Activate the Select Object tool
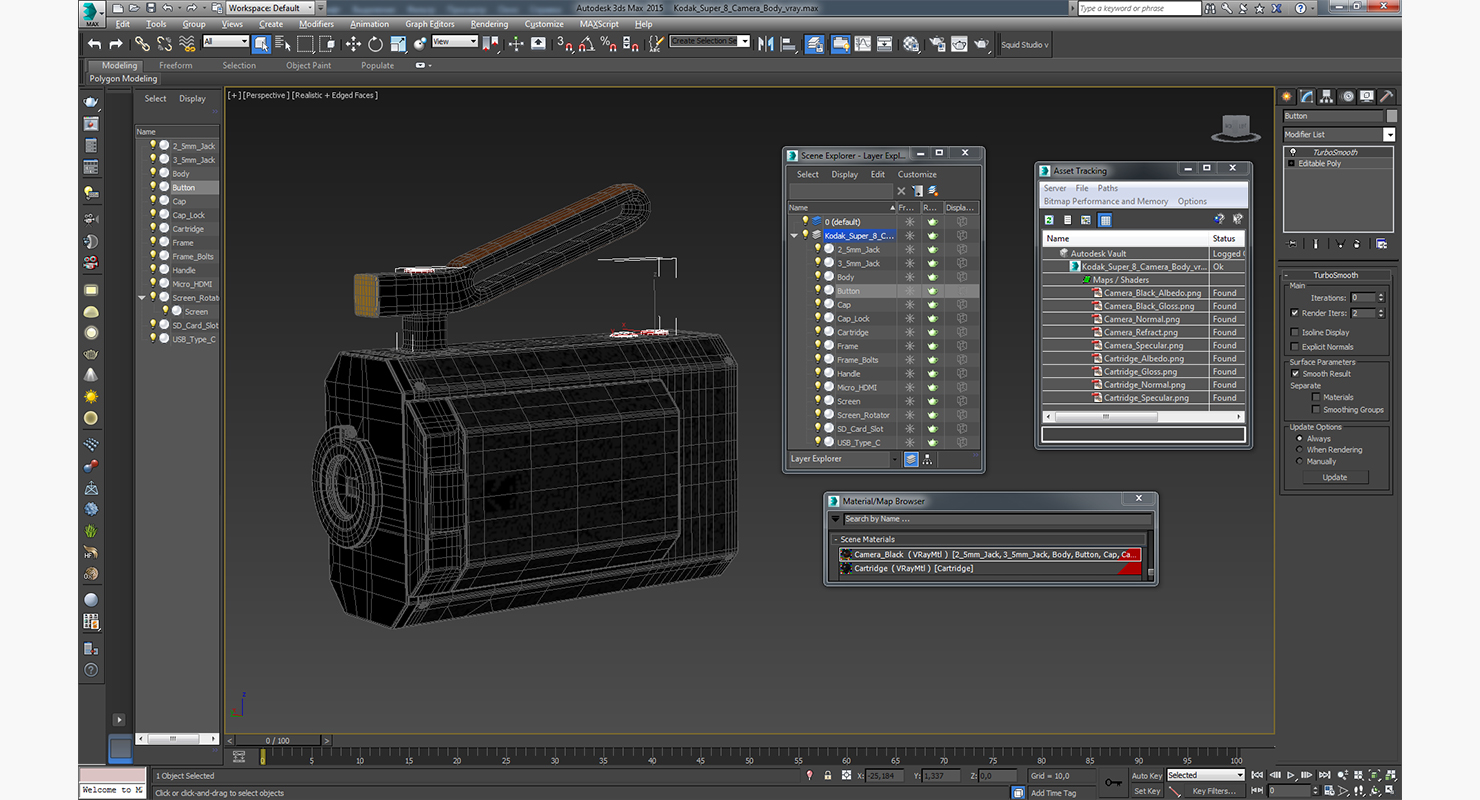 click(261, 44)
